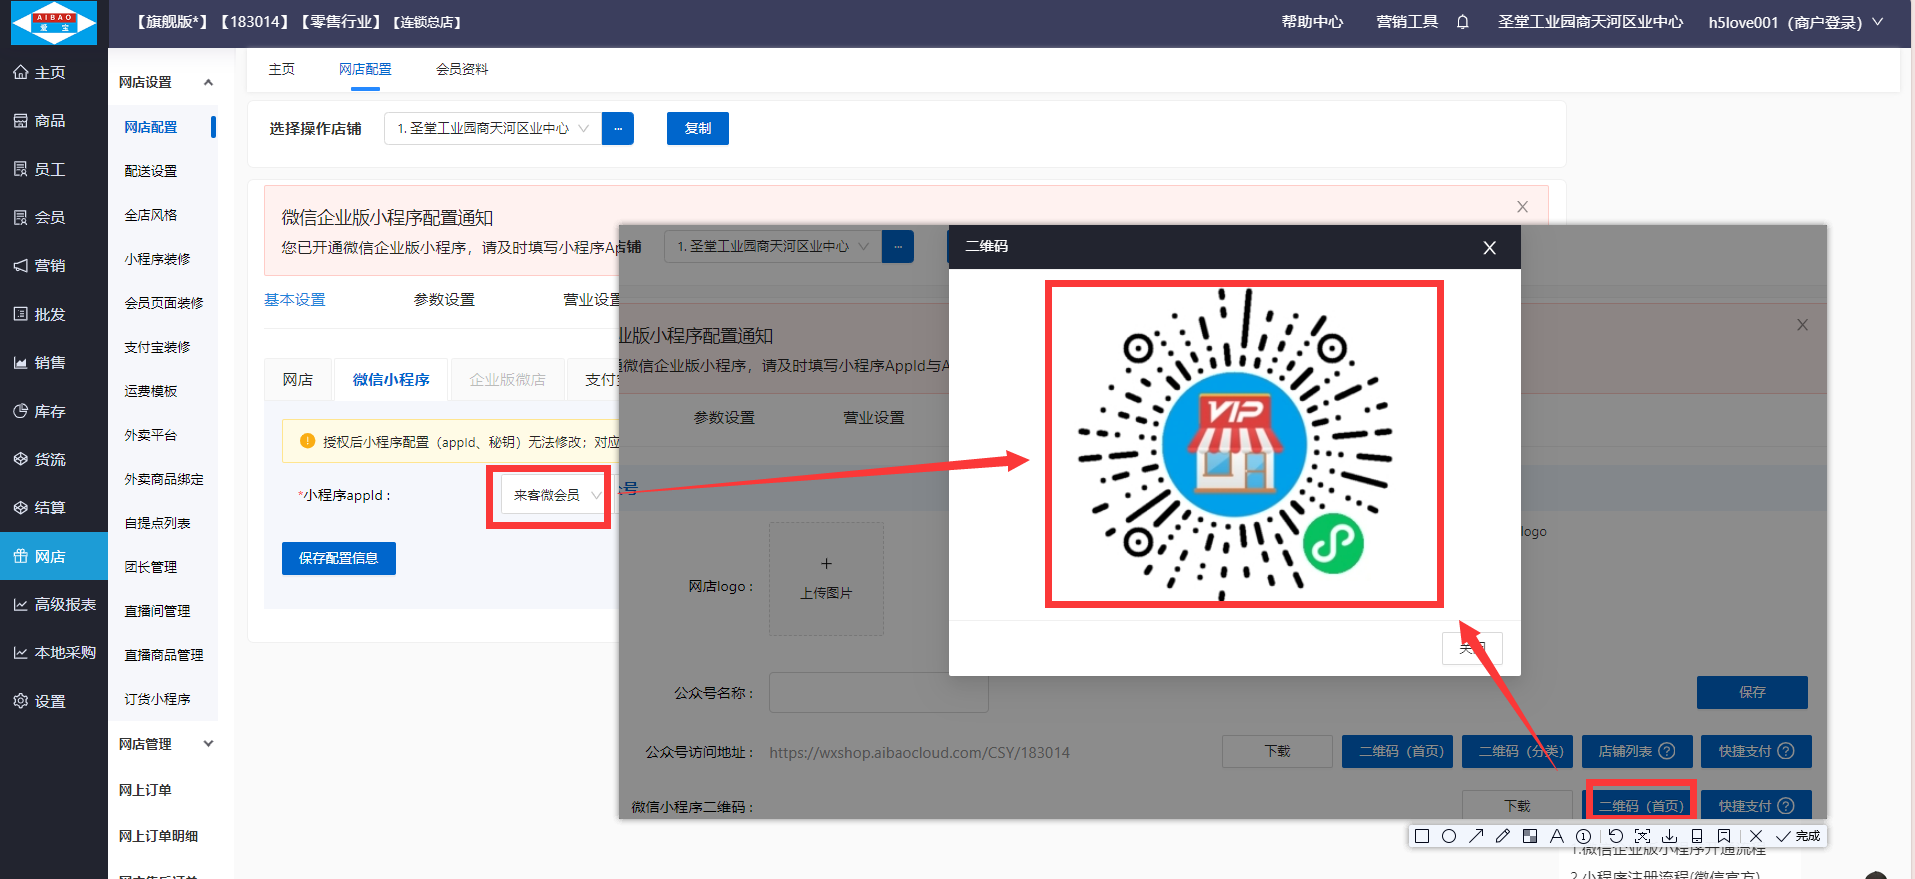This screenshot has height=879, width=1915.
Task: Click the mini program QR code image
Action: point(1243,444)
